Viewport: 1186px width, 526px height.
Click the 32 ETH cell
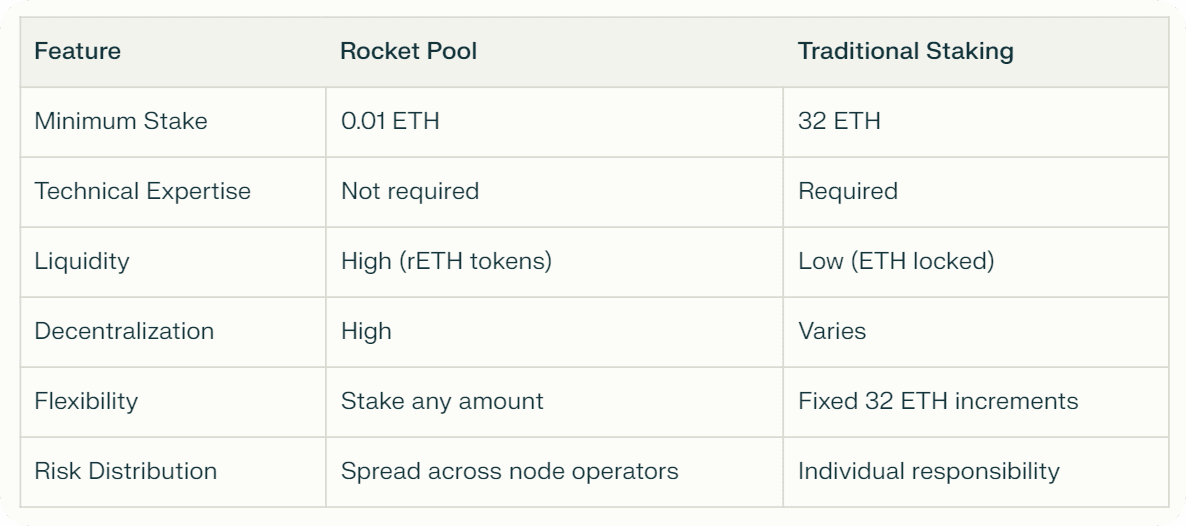(839, 121)
